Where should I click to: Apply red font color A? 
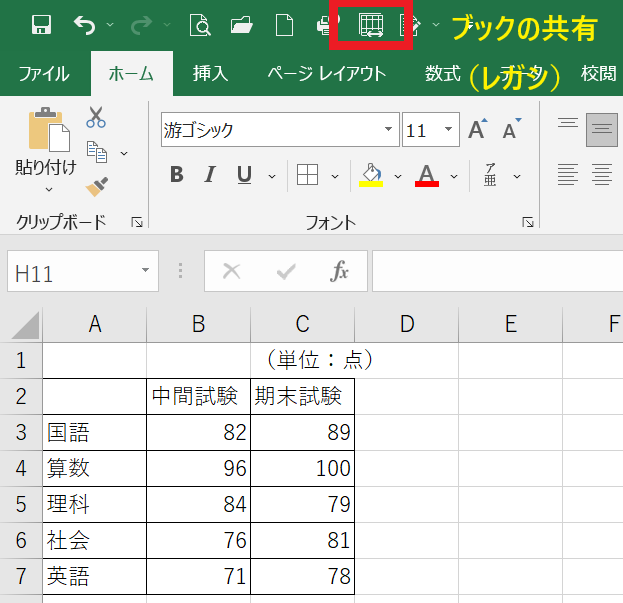pyautogui.click(x=427, y=175)
